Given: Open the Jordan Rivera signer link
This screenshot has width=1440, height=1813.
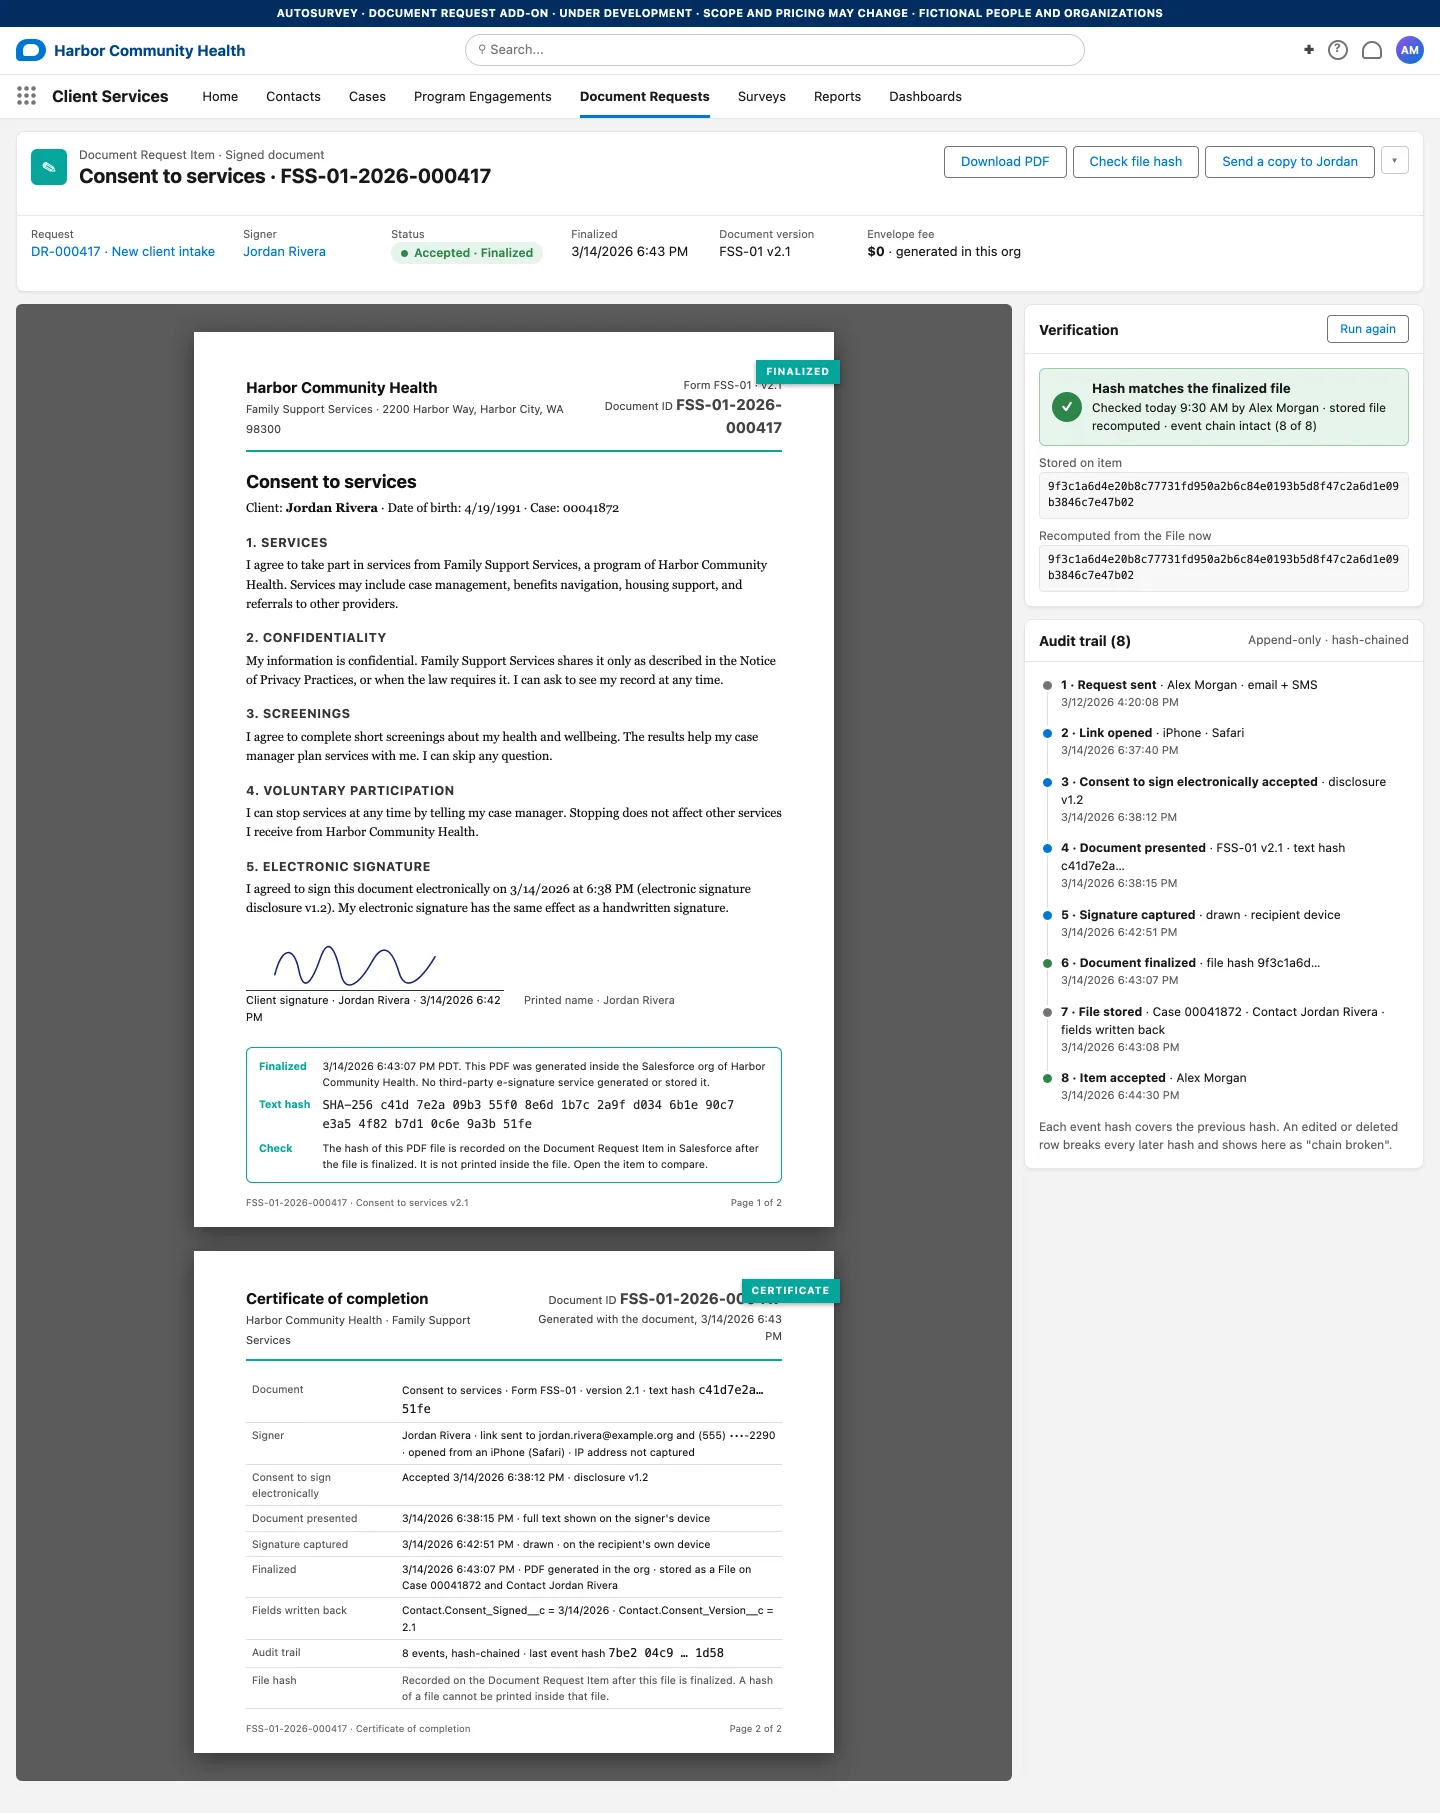Looking at the screenshot, I should [284, 252].
